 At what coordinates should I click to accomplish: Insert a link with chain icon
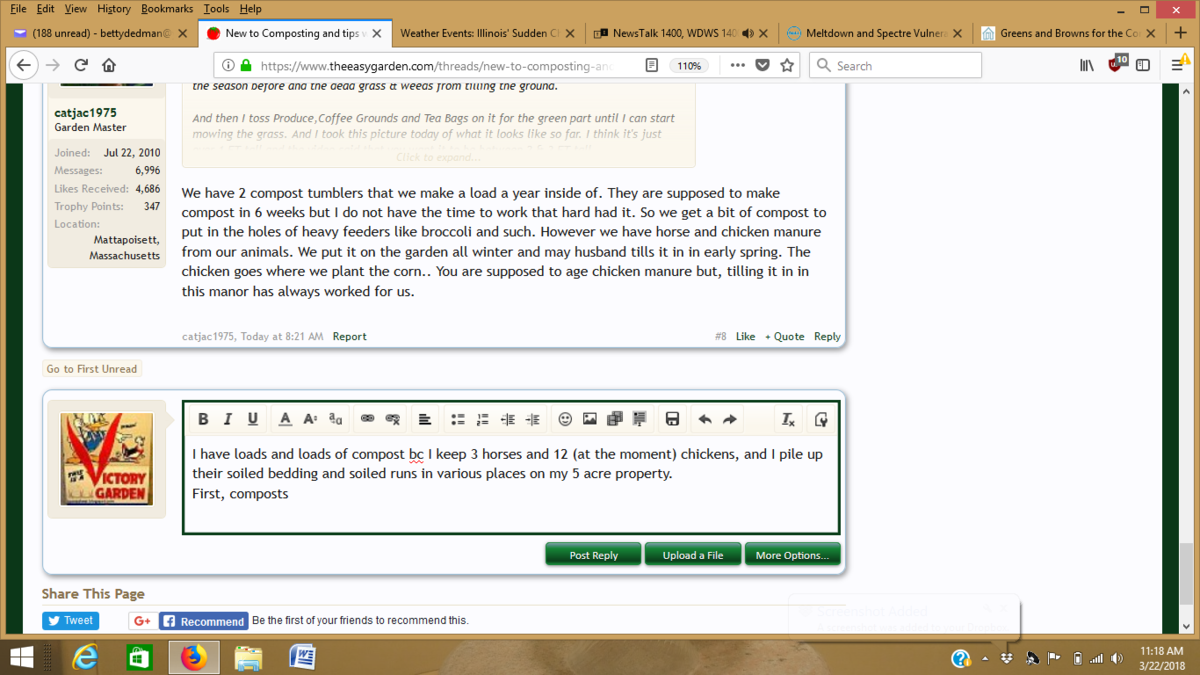367,419
